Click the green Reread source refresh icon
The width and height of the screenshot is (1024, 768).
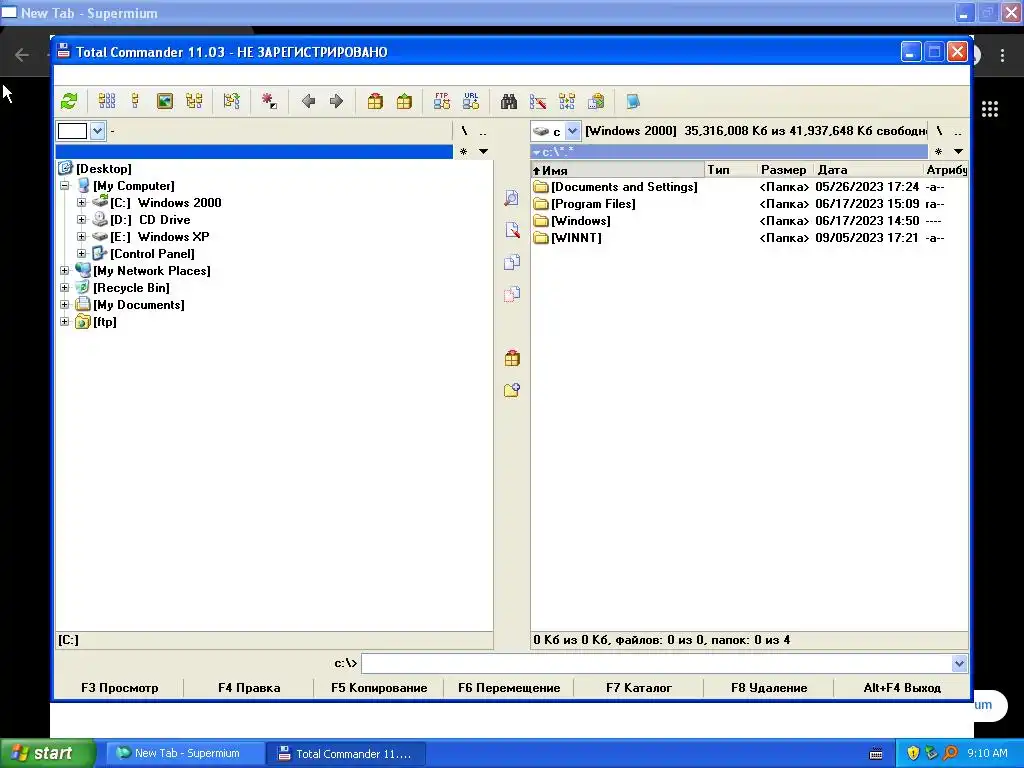pos(69,101)
